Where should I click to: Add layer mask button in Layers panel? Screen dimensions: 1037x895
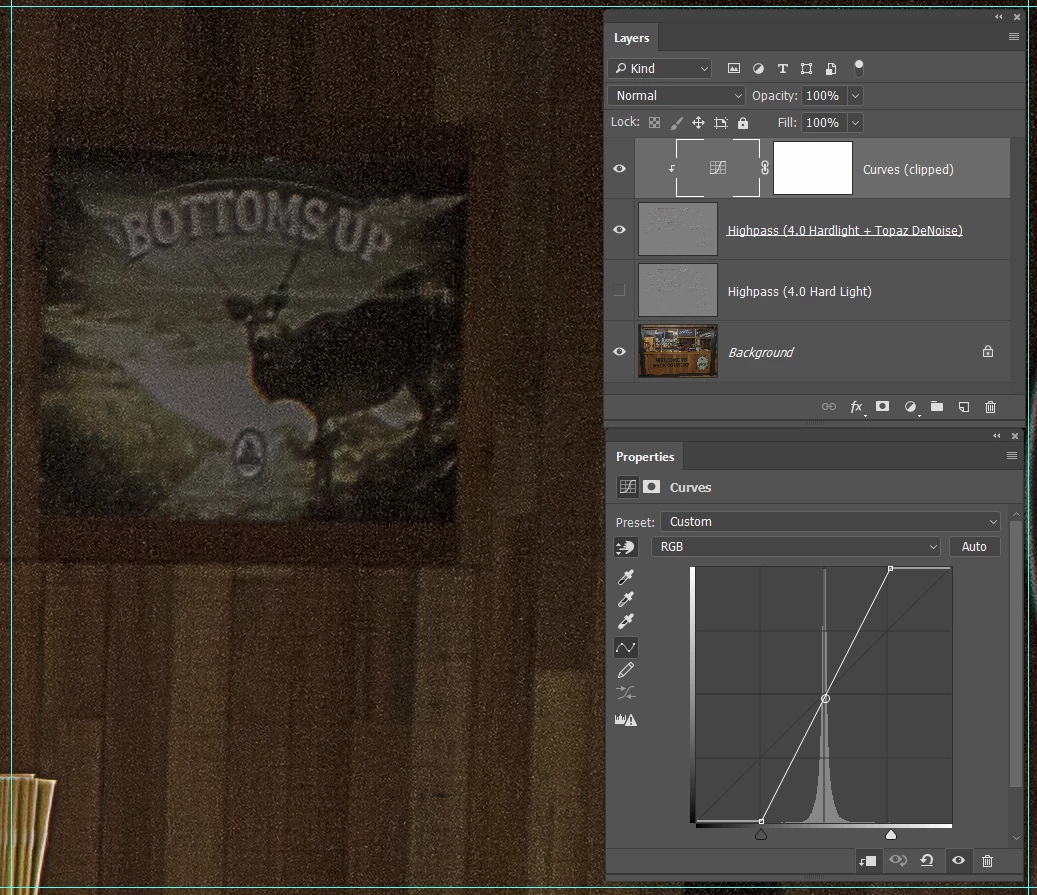(x=882, y=406)
